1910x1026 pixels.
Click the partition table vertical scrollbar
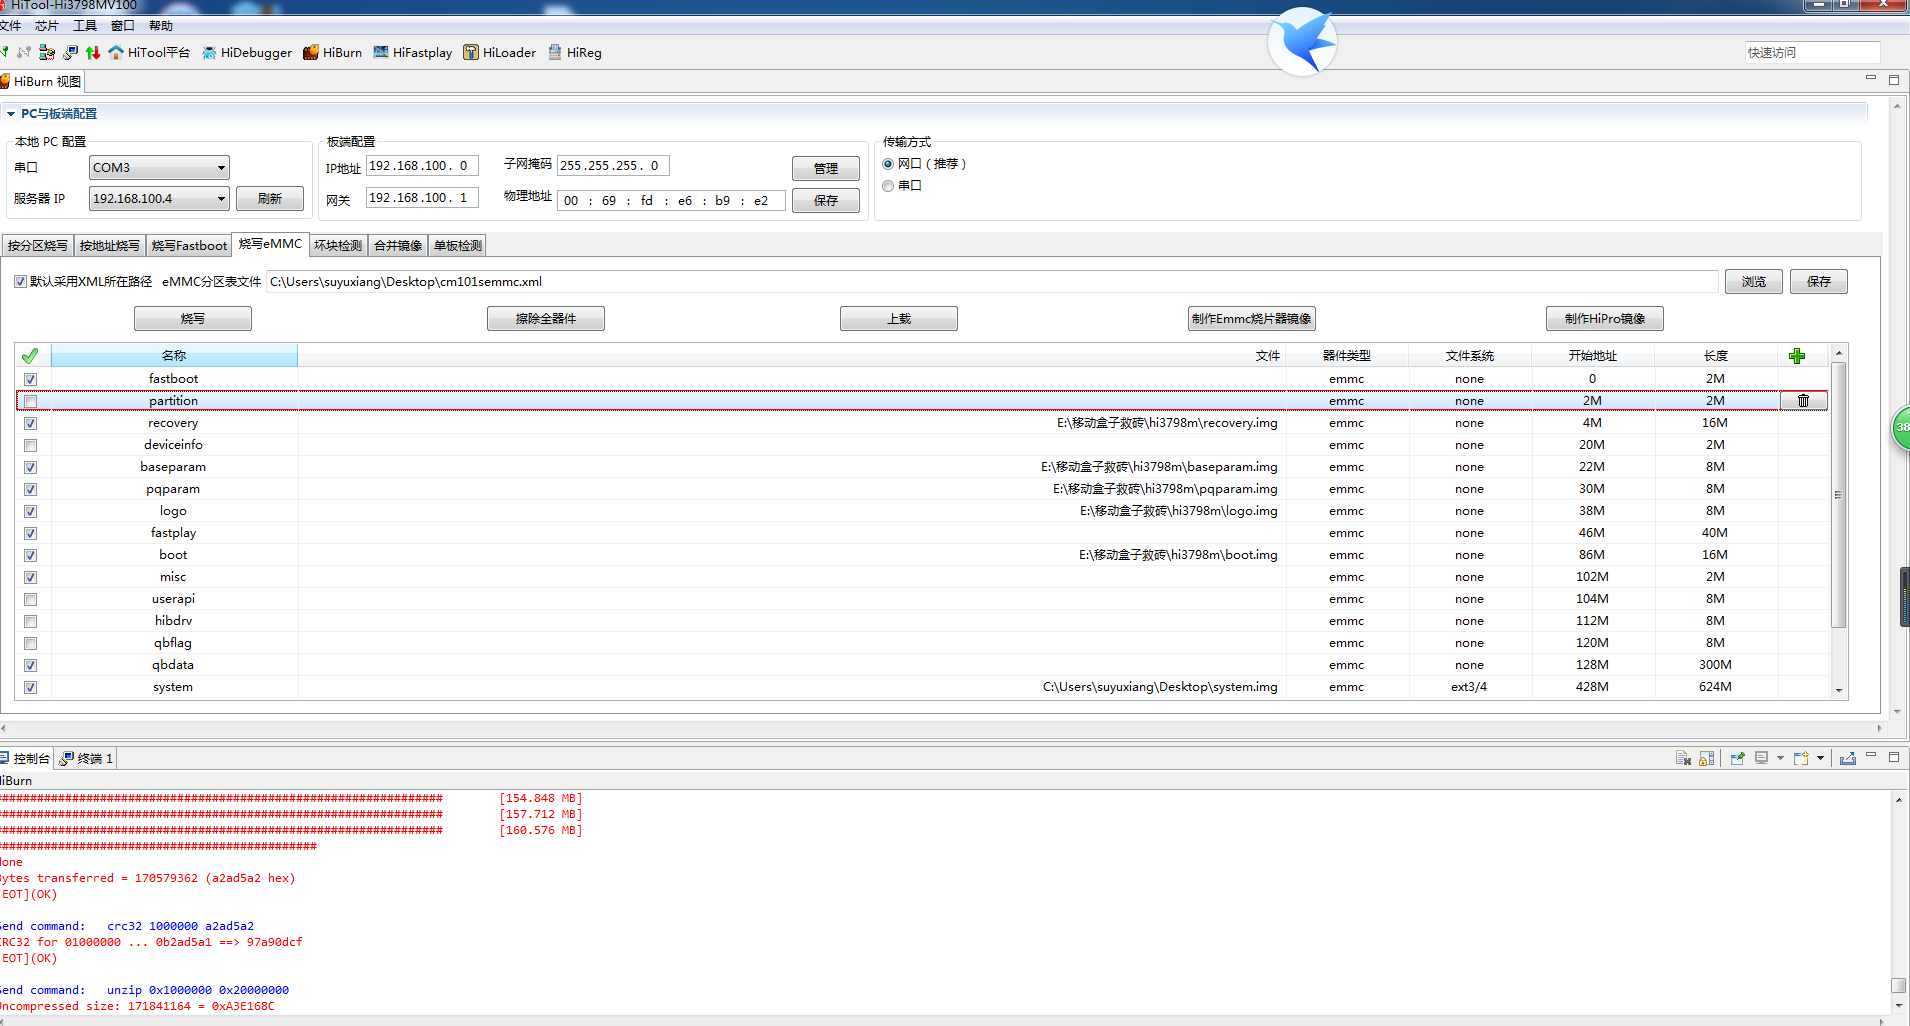tap(1838, 495)
